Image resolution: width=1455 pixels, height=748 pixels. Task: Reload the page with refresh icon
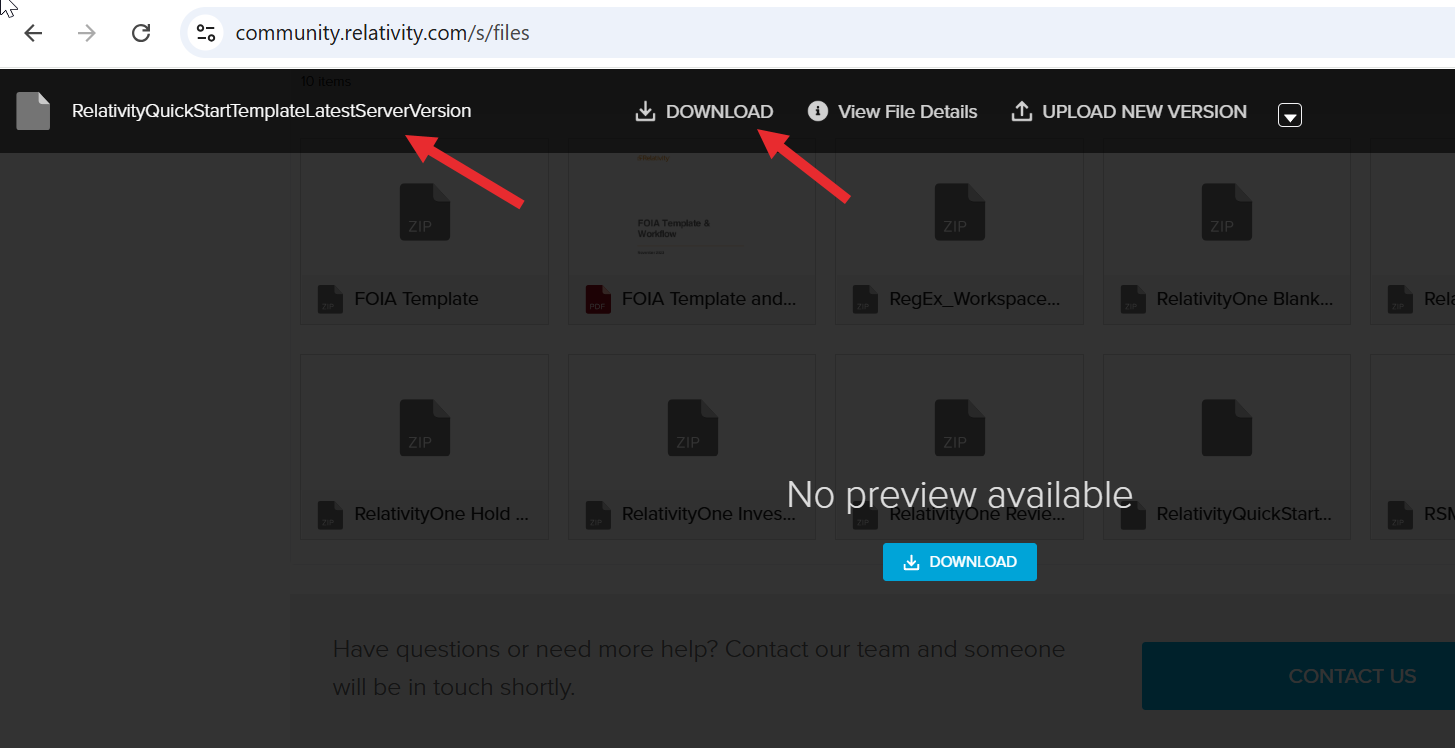point(141,33)
